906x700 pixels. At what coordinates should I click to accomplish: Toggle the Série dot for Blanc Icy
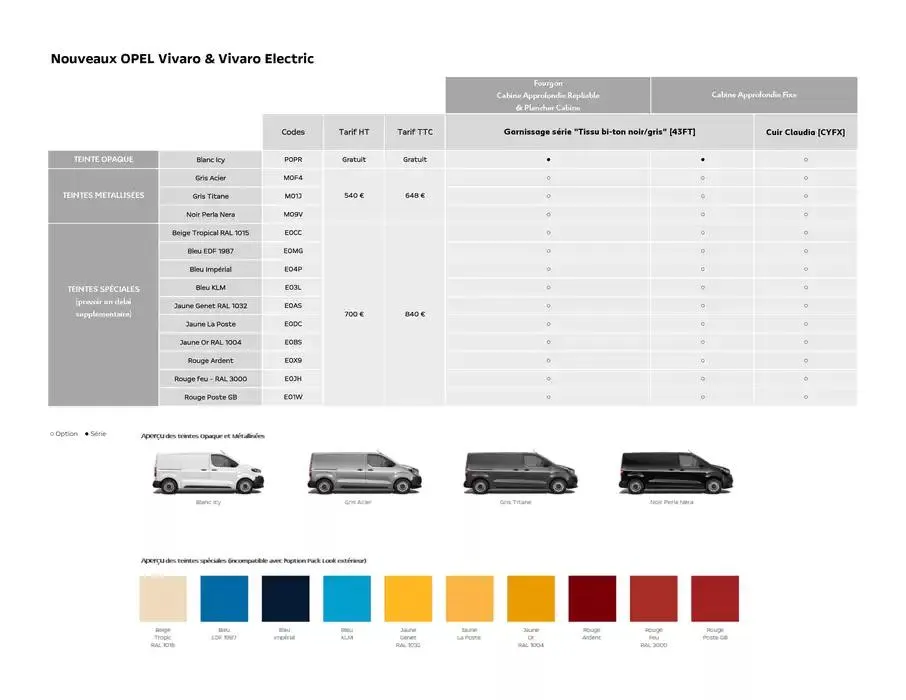(x=550, y=158)
